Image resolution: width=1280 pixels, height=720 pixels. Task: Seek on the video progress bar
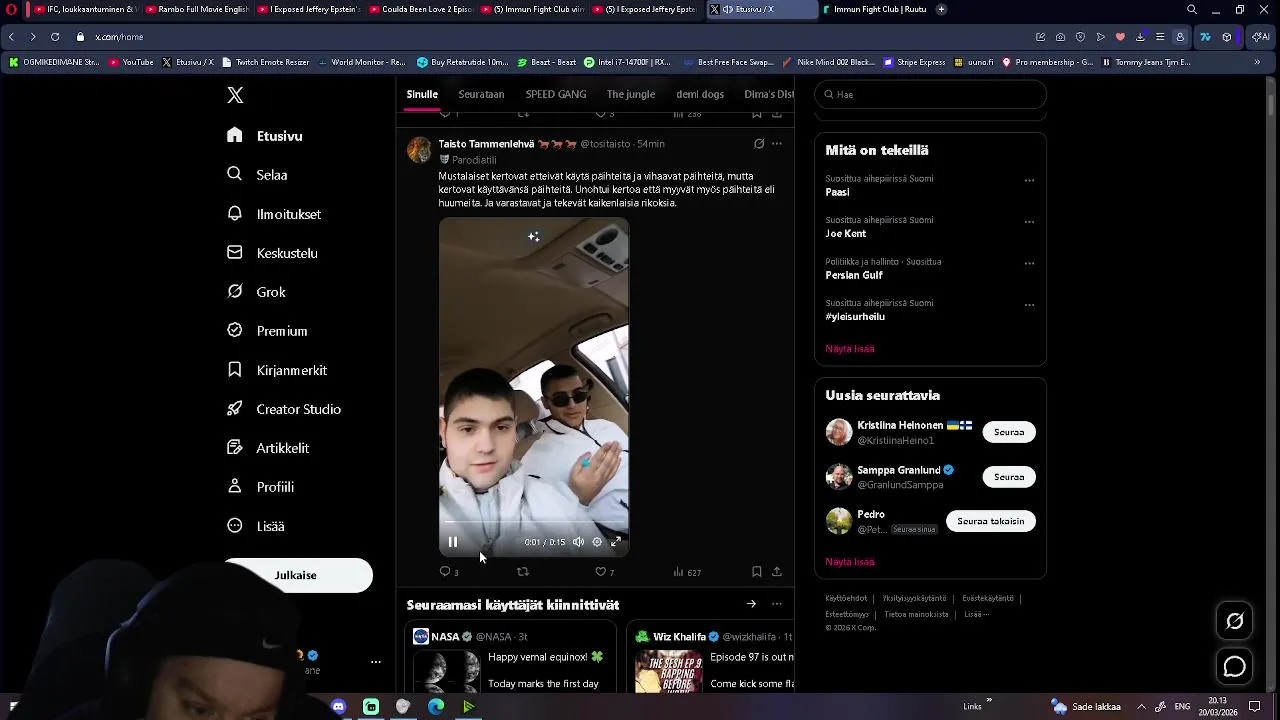click(x=534, y=522)
